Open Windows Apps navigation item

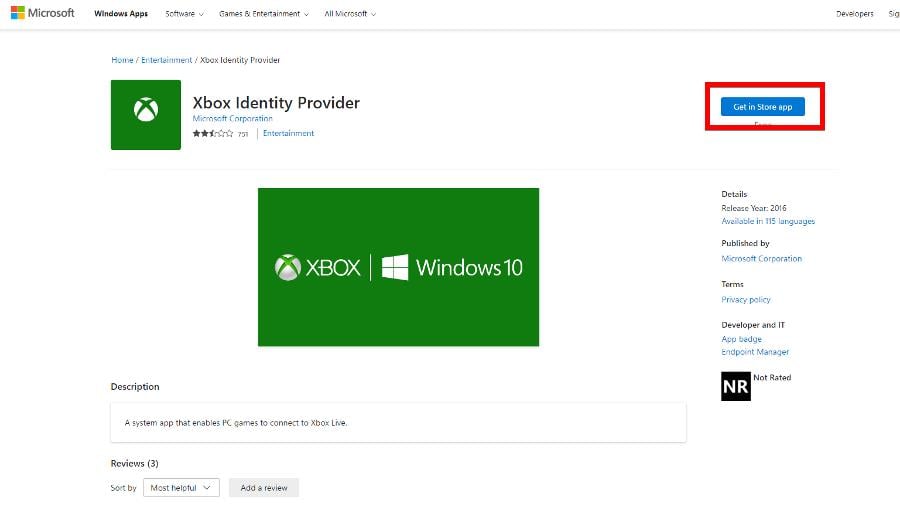tap(121, 14)
